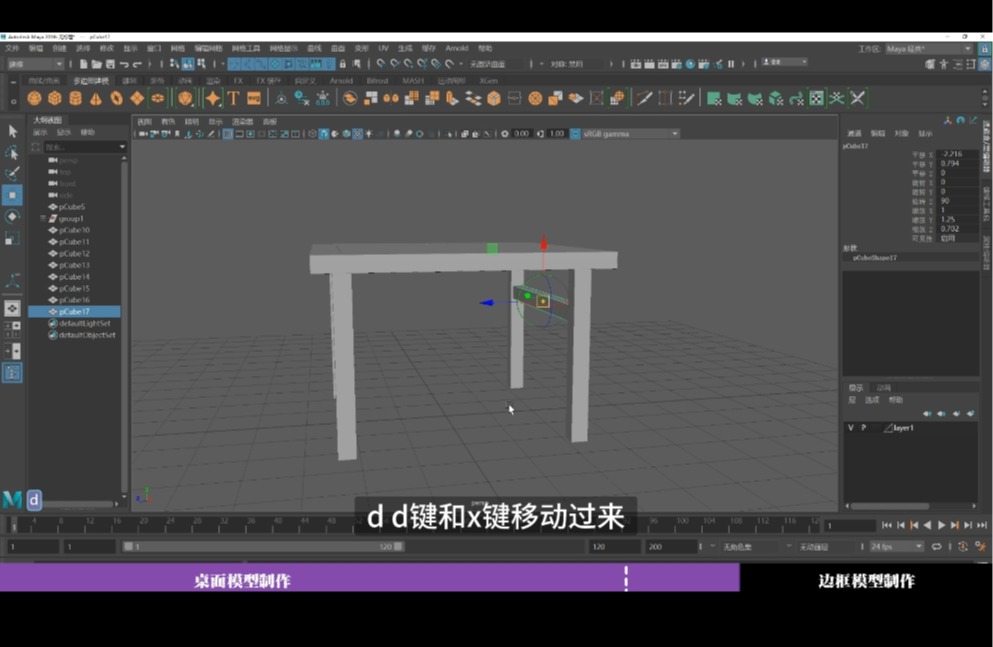993x647 pixels.
Task: Switch to the Arnold shelf tab
Action: tap(343, 80)
